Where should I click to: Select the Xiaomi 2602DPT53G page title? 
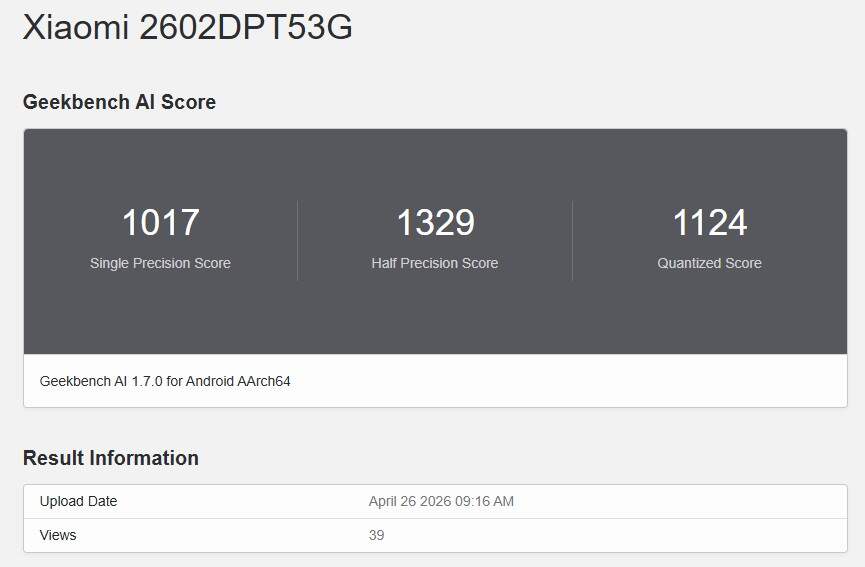point(188,26)
